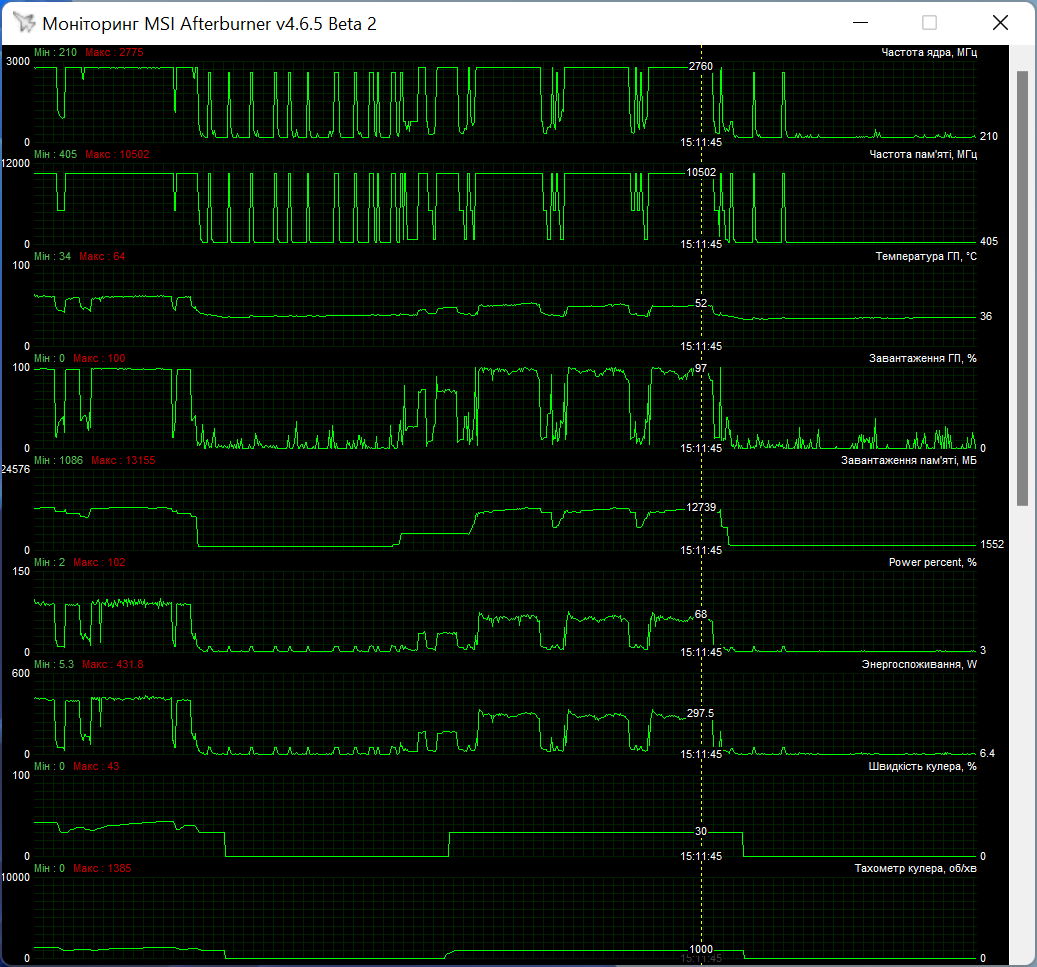Select the 'Завантаження ГП, %' graph title
Viewport: 1037px width, 967px height.
(923, 358)
